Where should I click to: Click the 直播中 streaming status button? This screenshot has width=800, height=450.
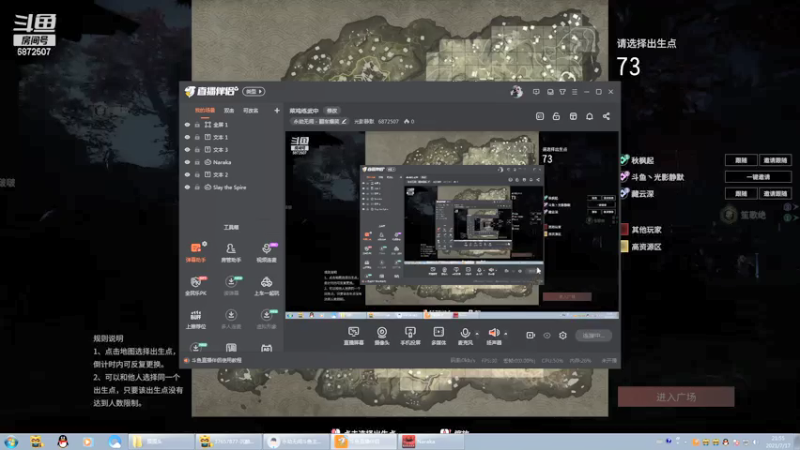click(593, 335)
